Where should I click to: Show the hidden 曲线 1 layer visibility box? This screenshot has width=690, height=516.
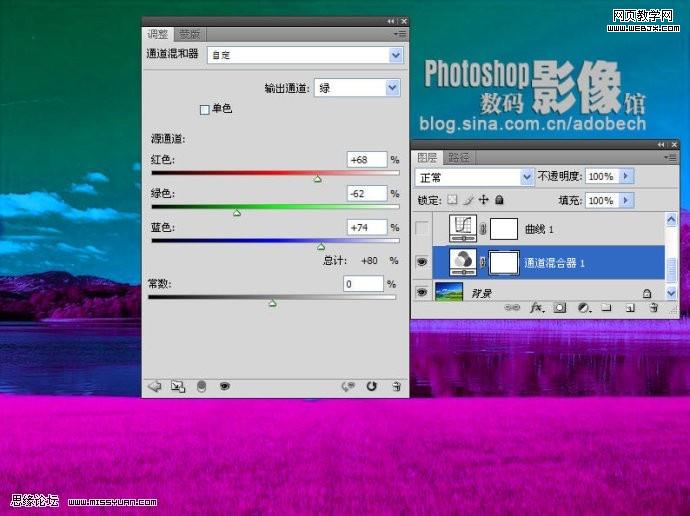(422, 228)
